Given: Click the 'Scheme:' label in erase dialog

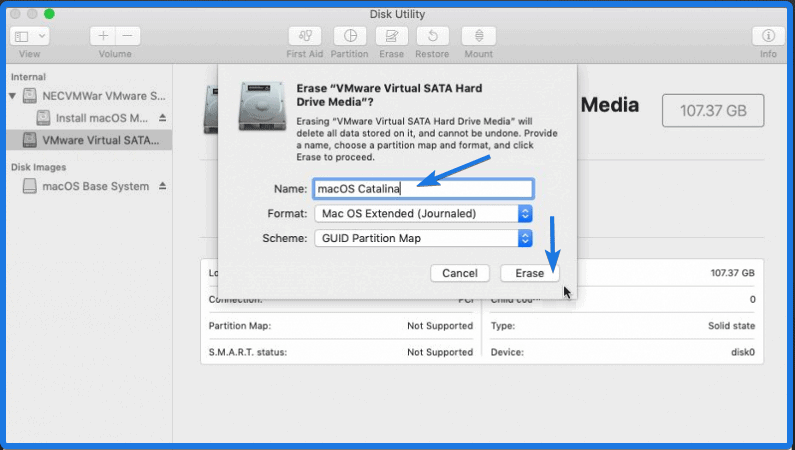Looking at the screenshot, I should 284,238.
